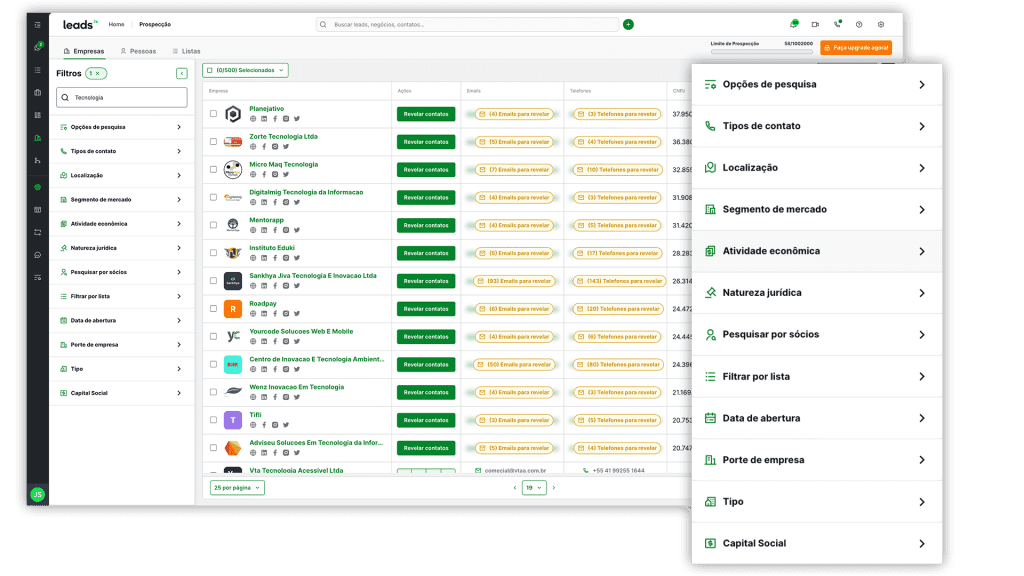This screenshot has height=576, width=1024.
Task: Go to previous page arrow
Action: pyautogui.click(x=515, y=488)
